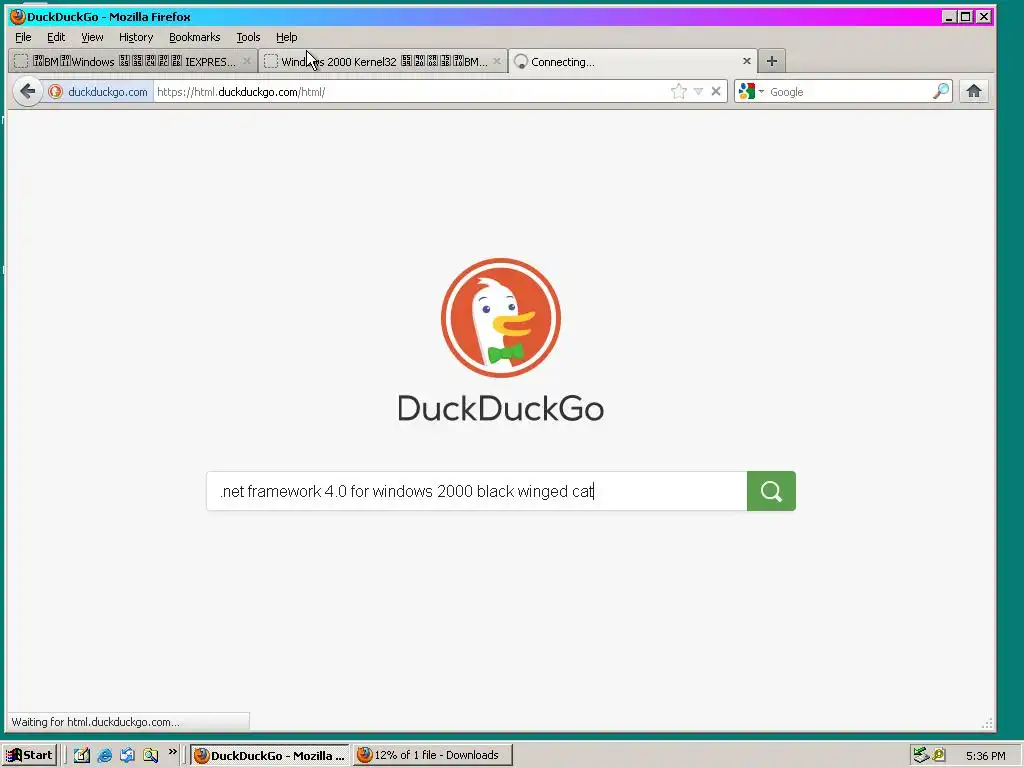Image resolution: width=1024 pixels, height=768 pixels.
Task: Open a new tab with the plus button
Action: tap(771, 61)
